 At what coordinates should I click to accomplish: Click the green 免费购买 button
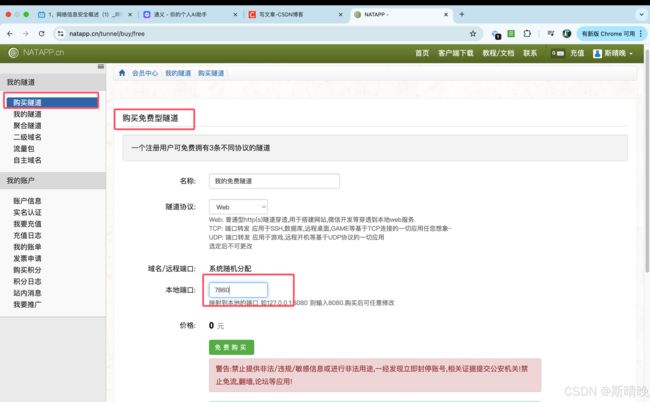tap(231, 347)
